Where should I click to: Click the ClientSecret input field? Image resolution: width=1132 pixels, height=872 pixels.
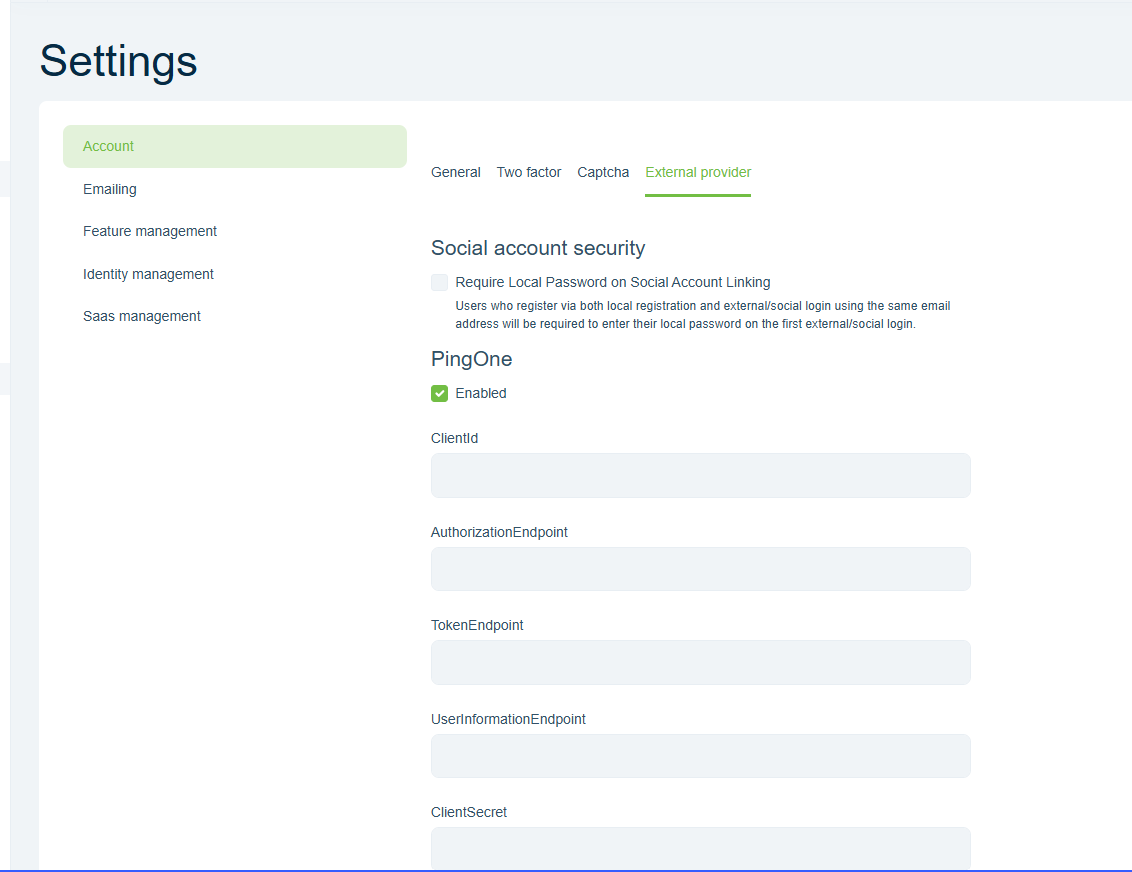tap(700, 849)
